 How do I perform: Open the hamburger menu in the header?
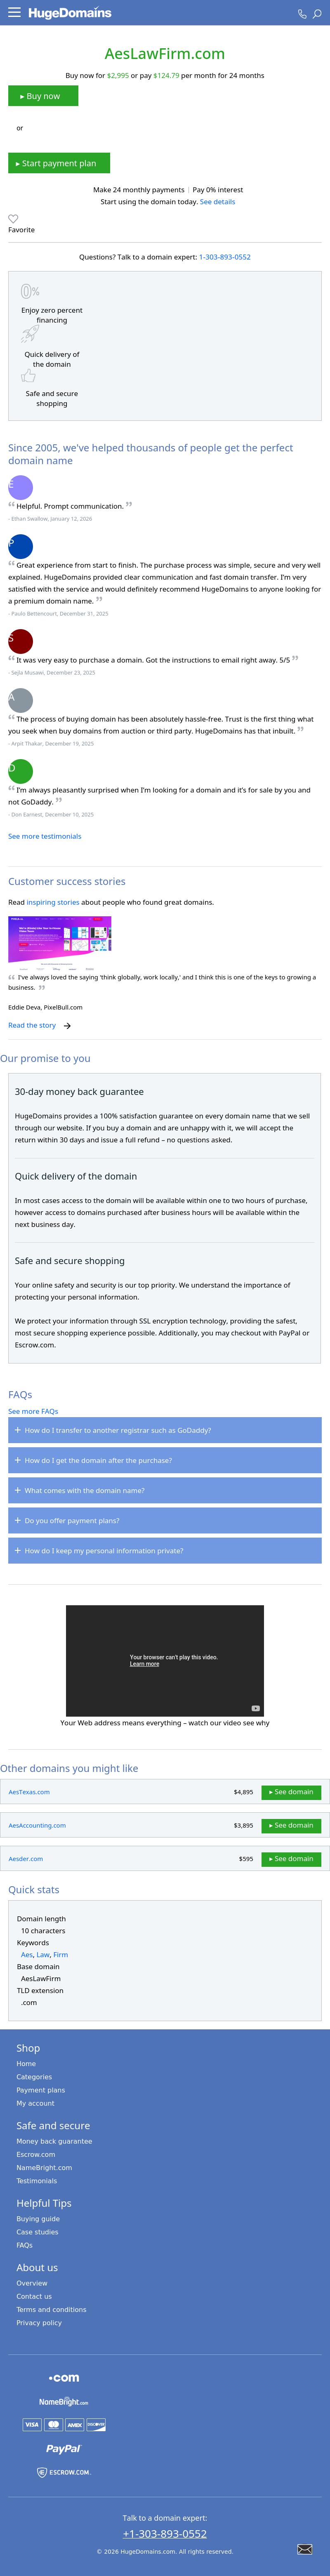(x=14, y=13)
